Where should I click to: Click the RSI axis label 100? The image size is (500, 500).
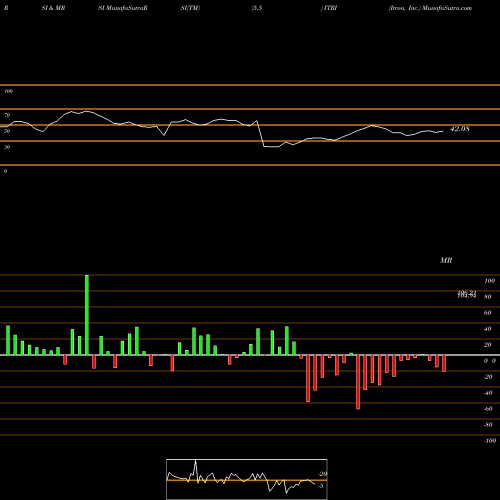coord(9,91)
